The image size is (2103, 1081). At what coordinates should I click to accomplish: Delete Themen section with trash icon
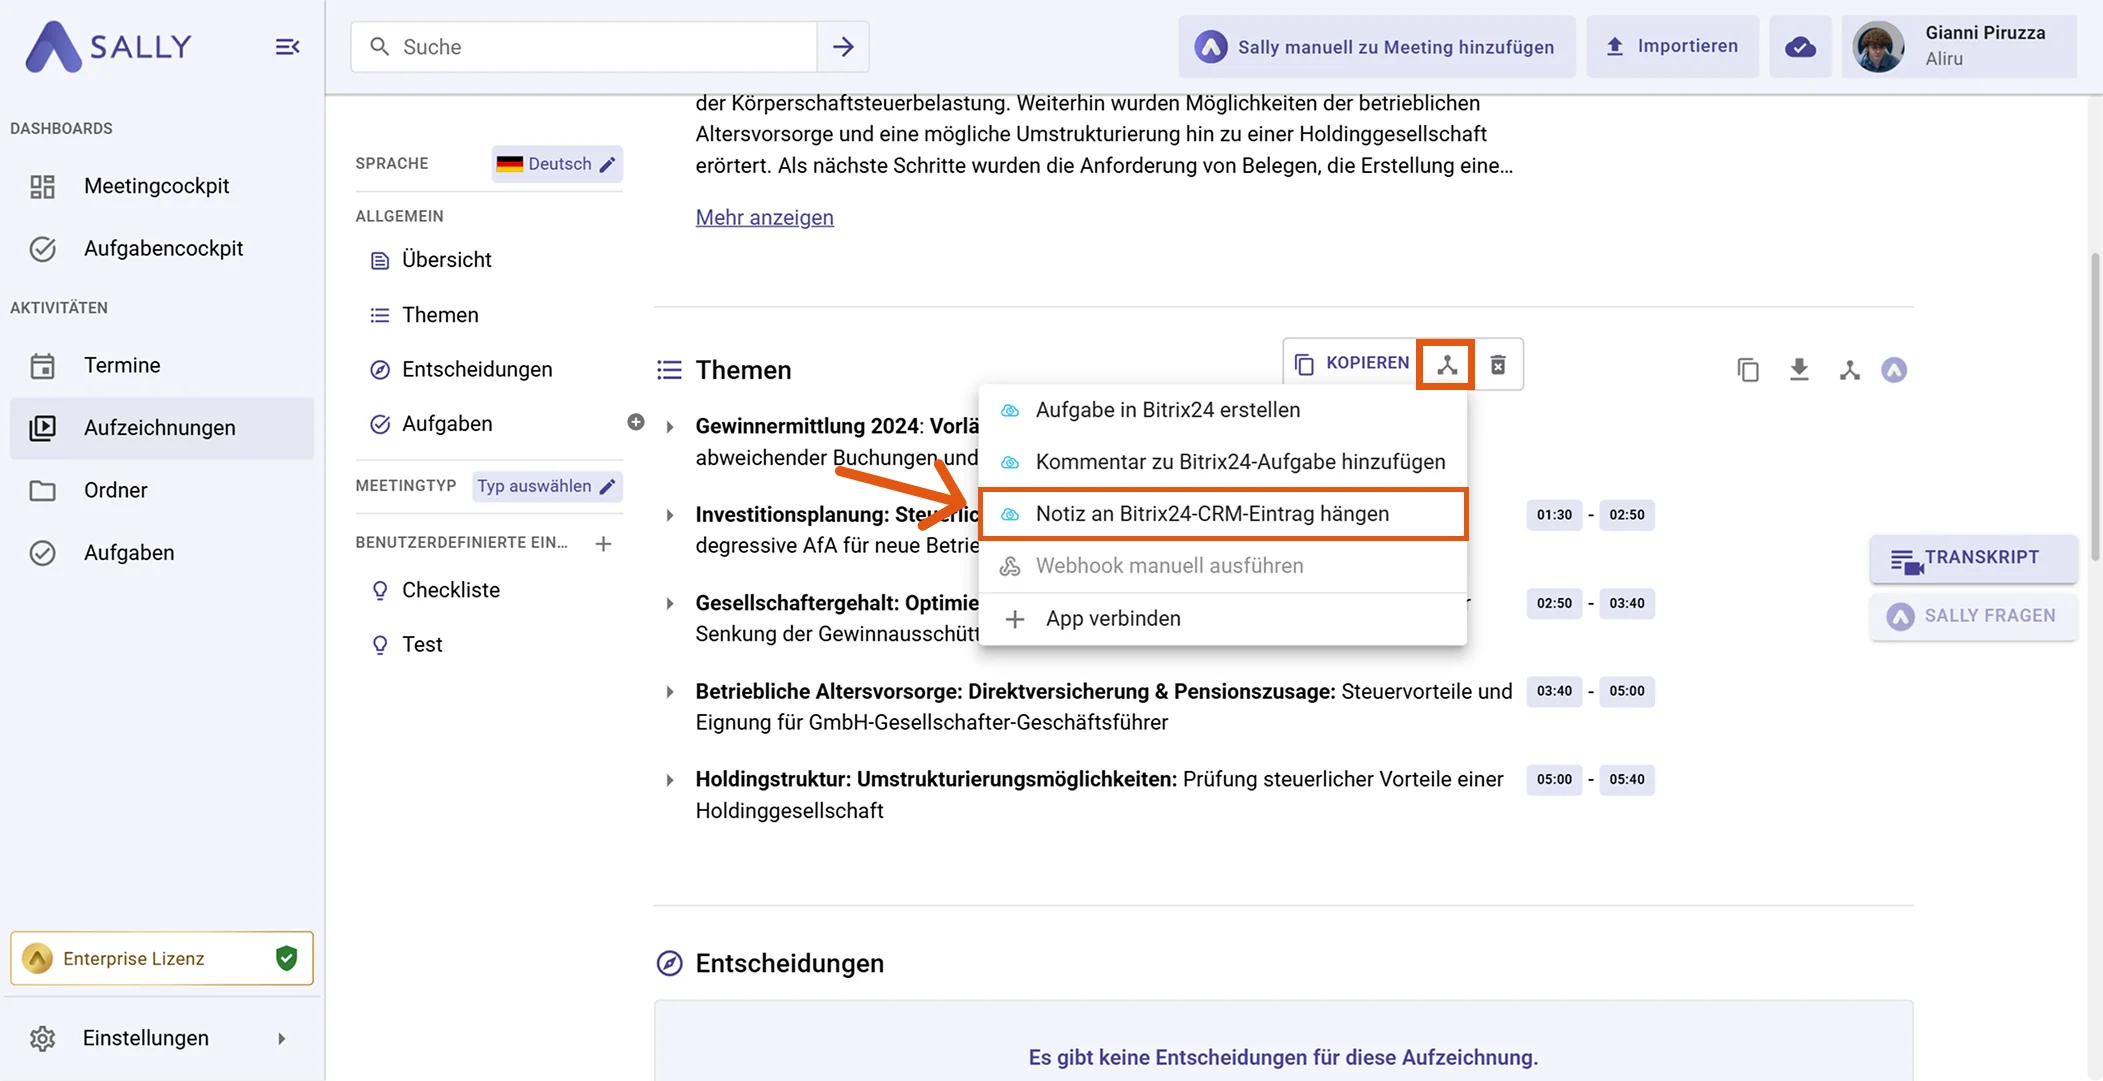1498,365
